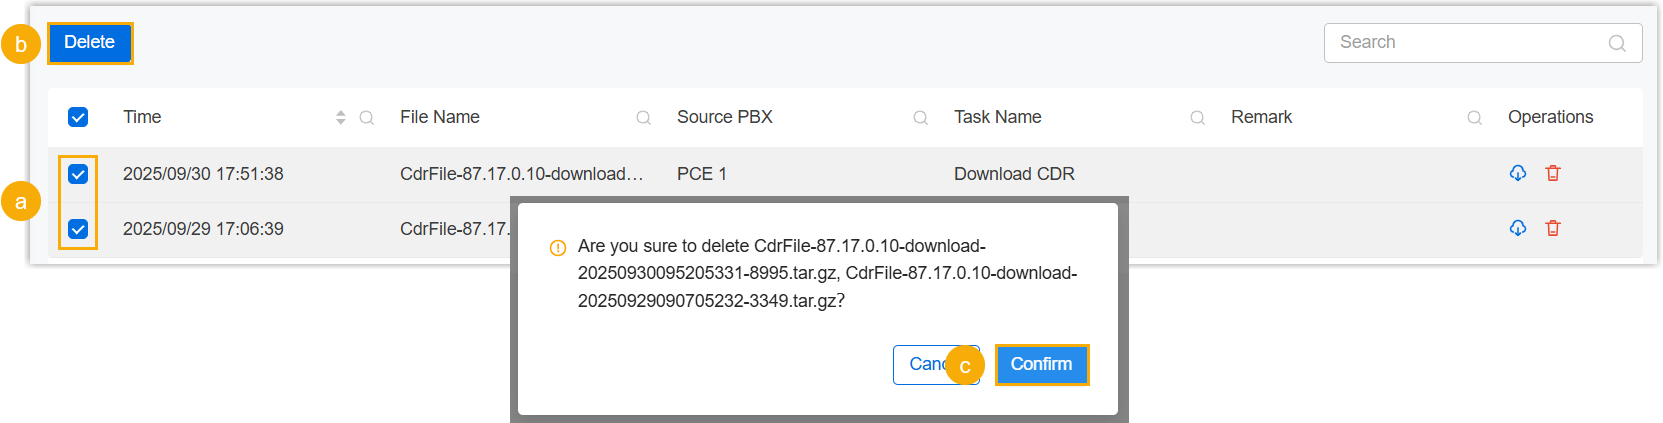Uncheck the 2025/09/29 17:06:39 row checkbox
This screenshot has height=423, width=1663.
pyautogui.click(x=78, y=229)
